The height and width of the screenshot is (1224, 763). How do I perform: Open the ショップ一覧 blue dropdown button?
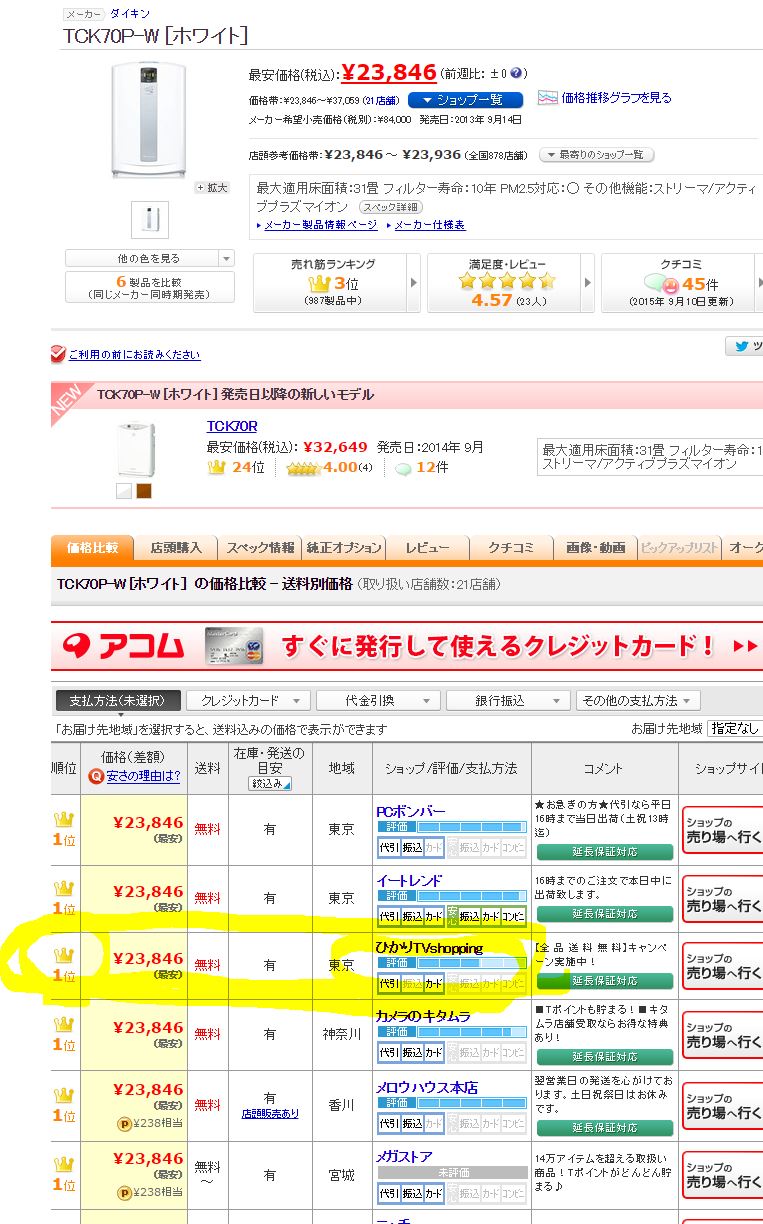pyautogui.click(x=465, y=100)
